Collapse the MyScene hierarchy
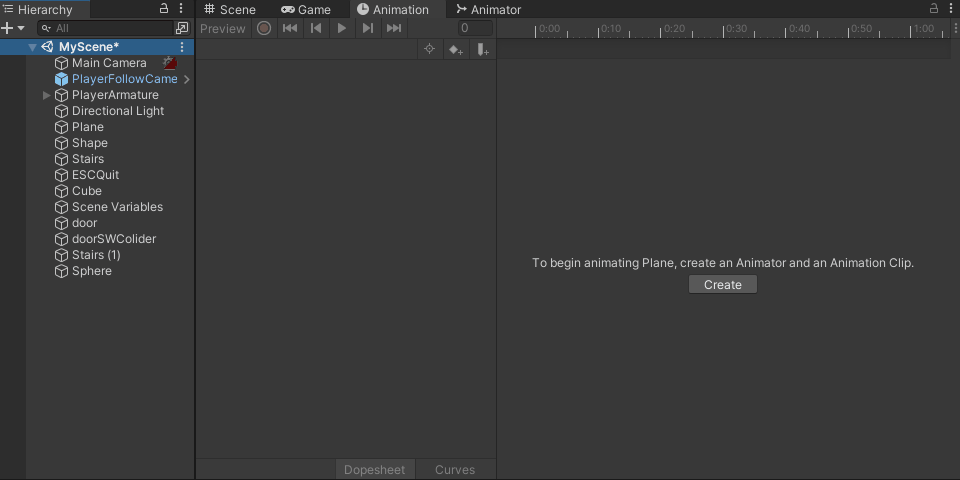 pos(32,47)
